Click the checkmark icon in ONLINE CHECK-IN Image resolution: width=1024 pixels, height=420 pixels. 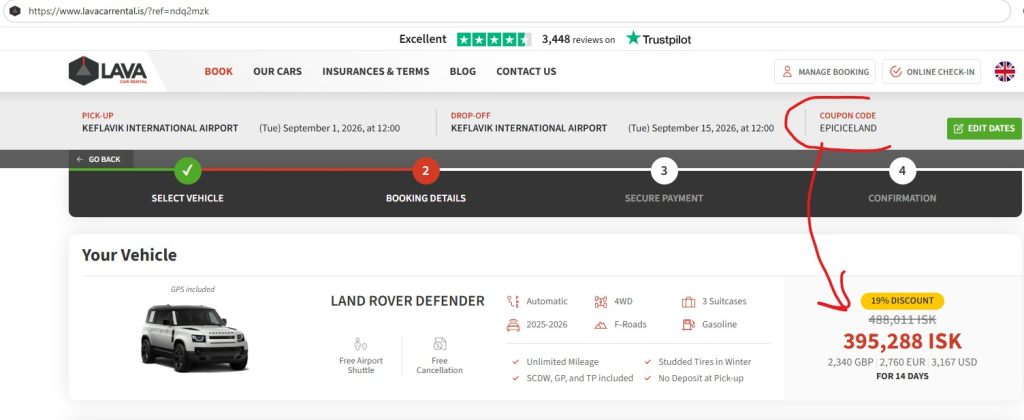point(896,72)
